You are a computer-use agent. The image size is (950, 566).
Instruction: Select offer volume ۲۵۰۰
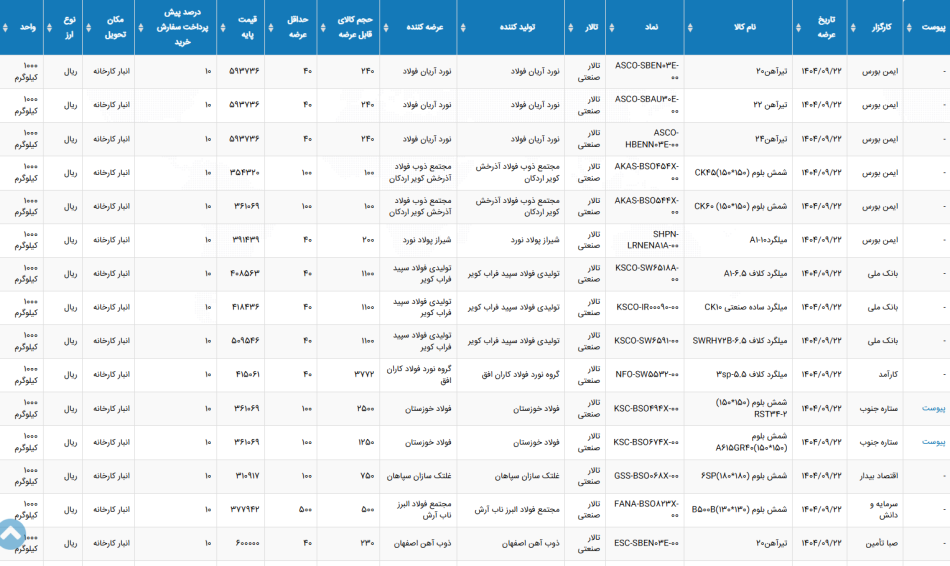click(x=366, y=408)
